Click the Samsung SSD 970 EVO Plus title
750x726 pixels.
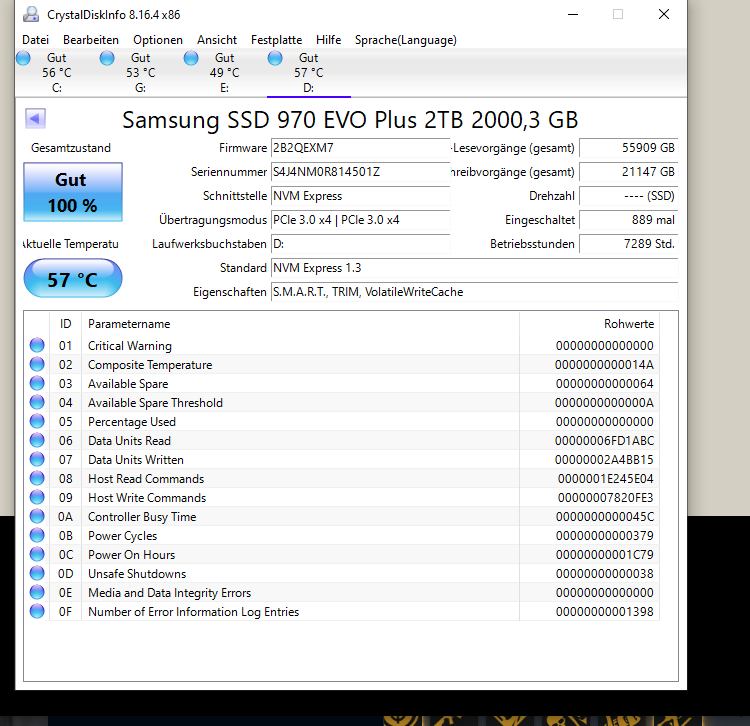pos(350,120)
